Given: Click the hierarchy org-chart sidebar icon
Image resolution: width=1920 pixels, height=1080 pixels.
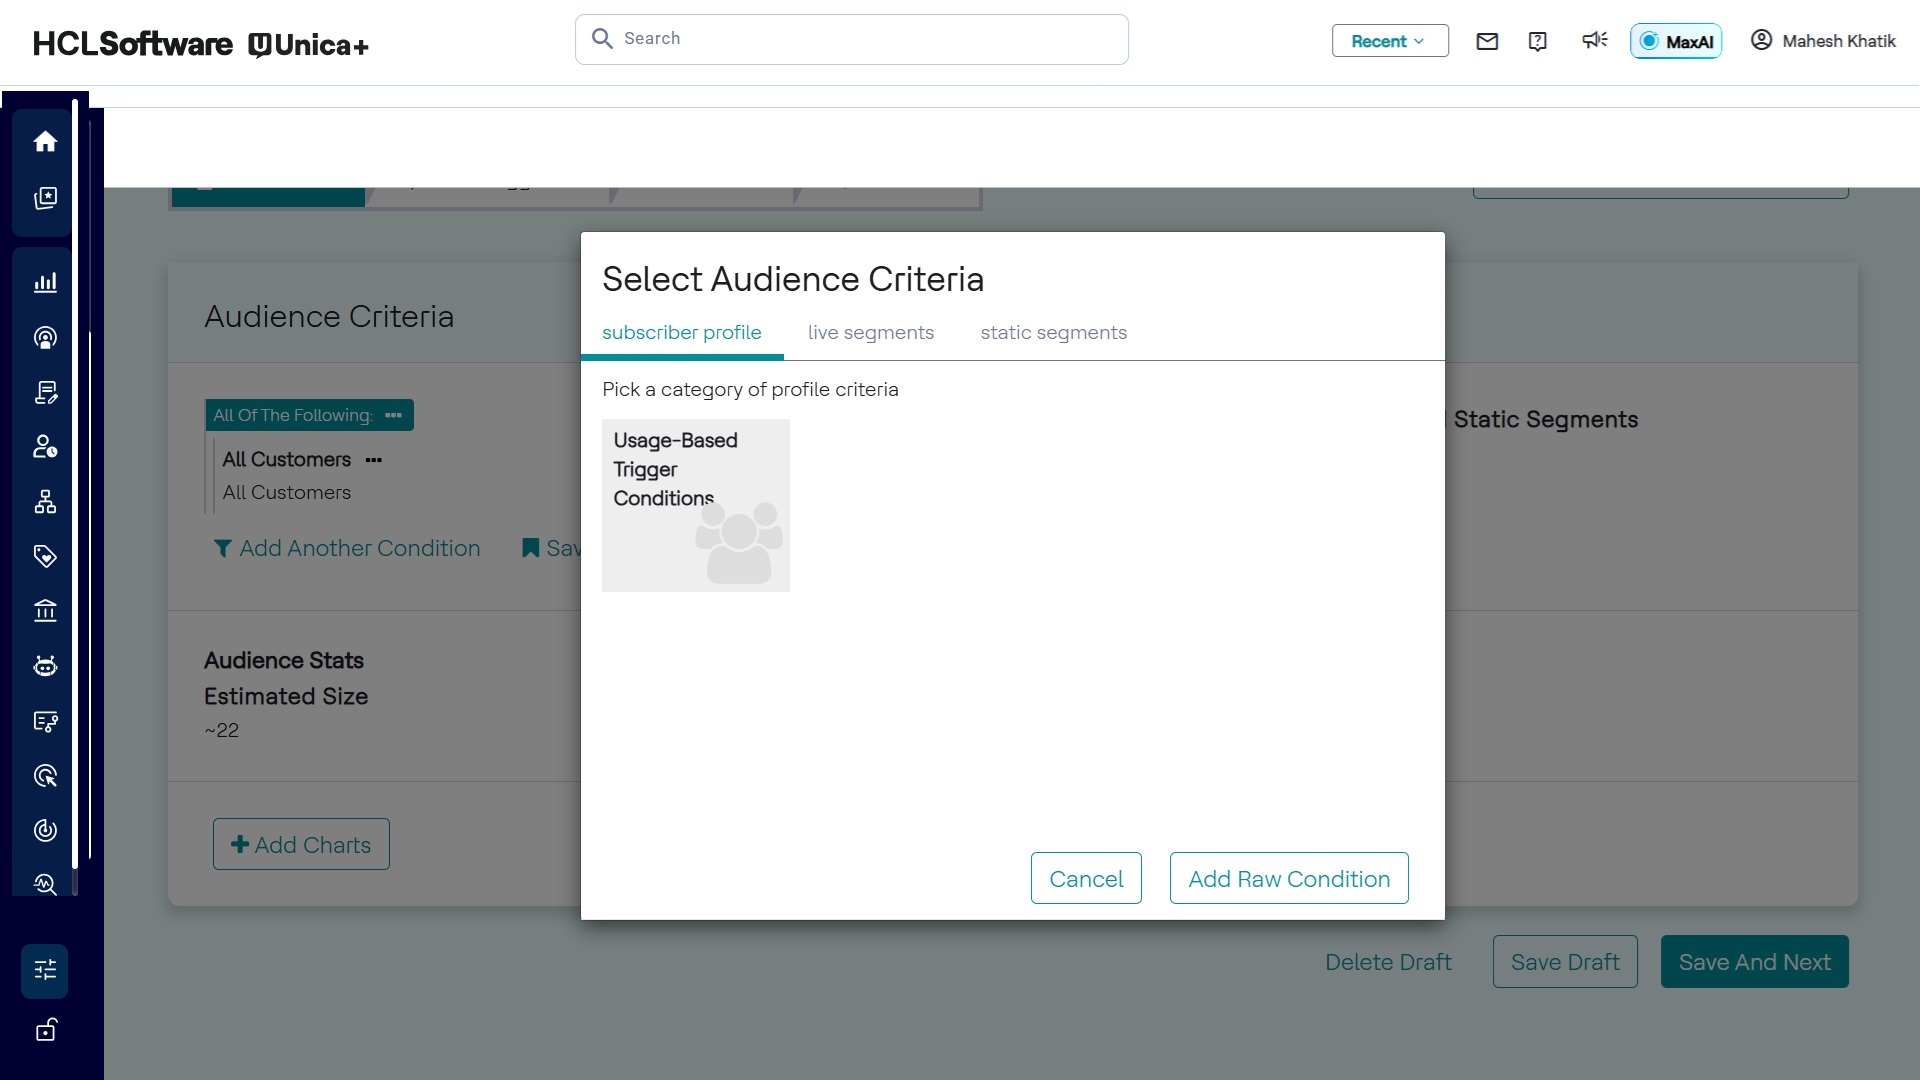Looking at the screenshot, I should (45, 502).
